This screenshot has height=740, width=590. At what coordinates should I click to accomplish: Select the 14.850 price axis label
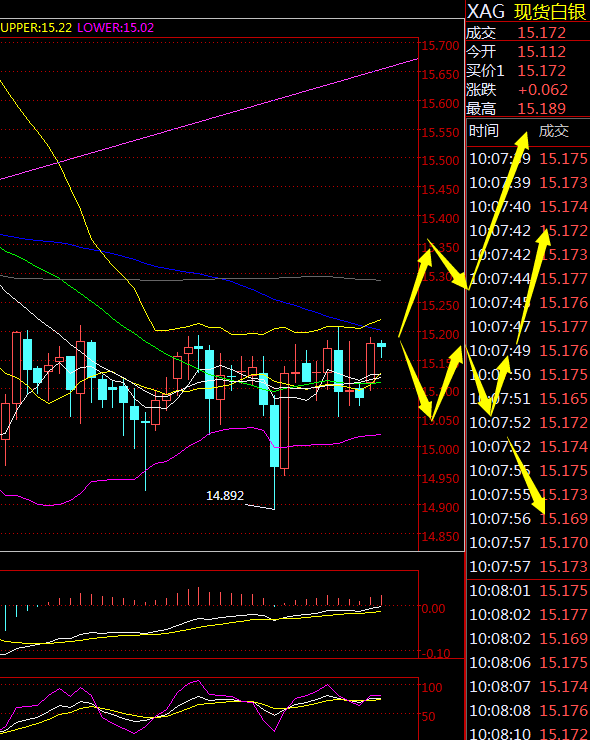pyautogui.click(x=440, y=537)
